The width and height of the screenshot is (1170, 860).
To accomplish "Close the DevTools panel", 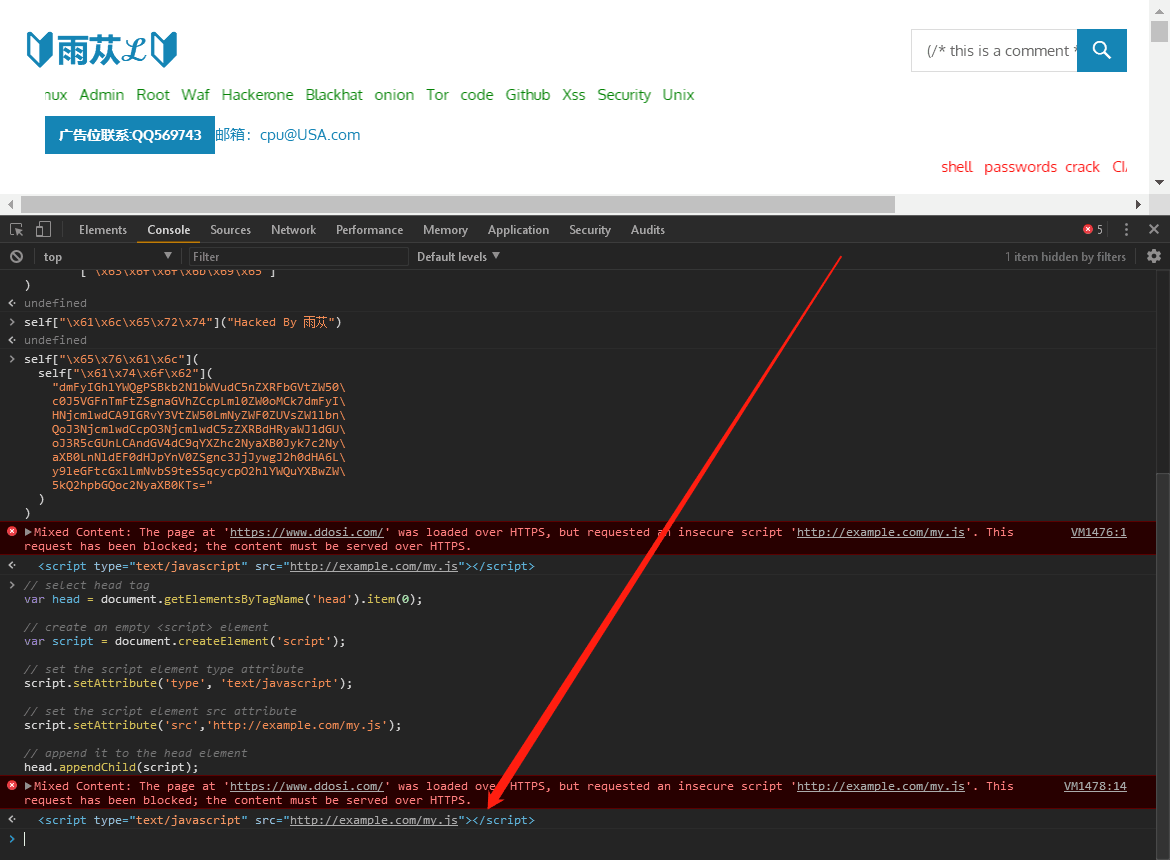I will [1154, 230].
